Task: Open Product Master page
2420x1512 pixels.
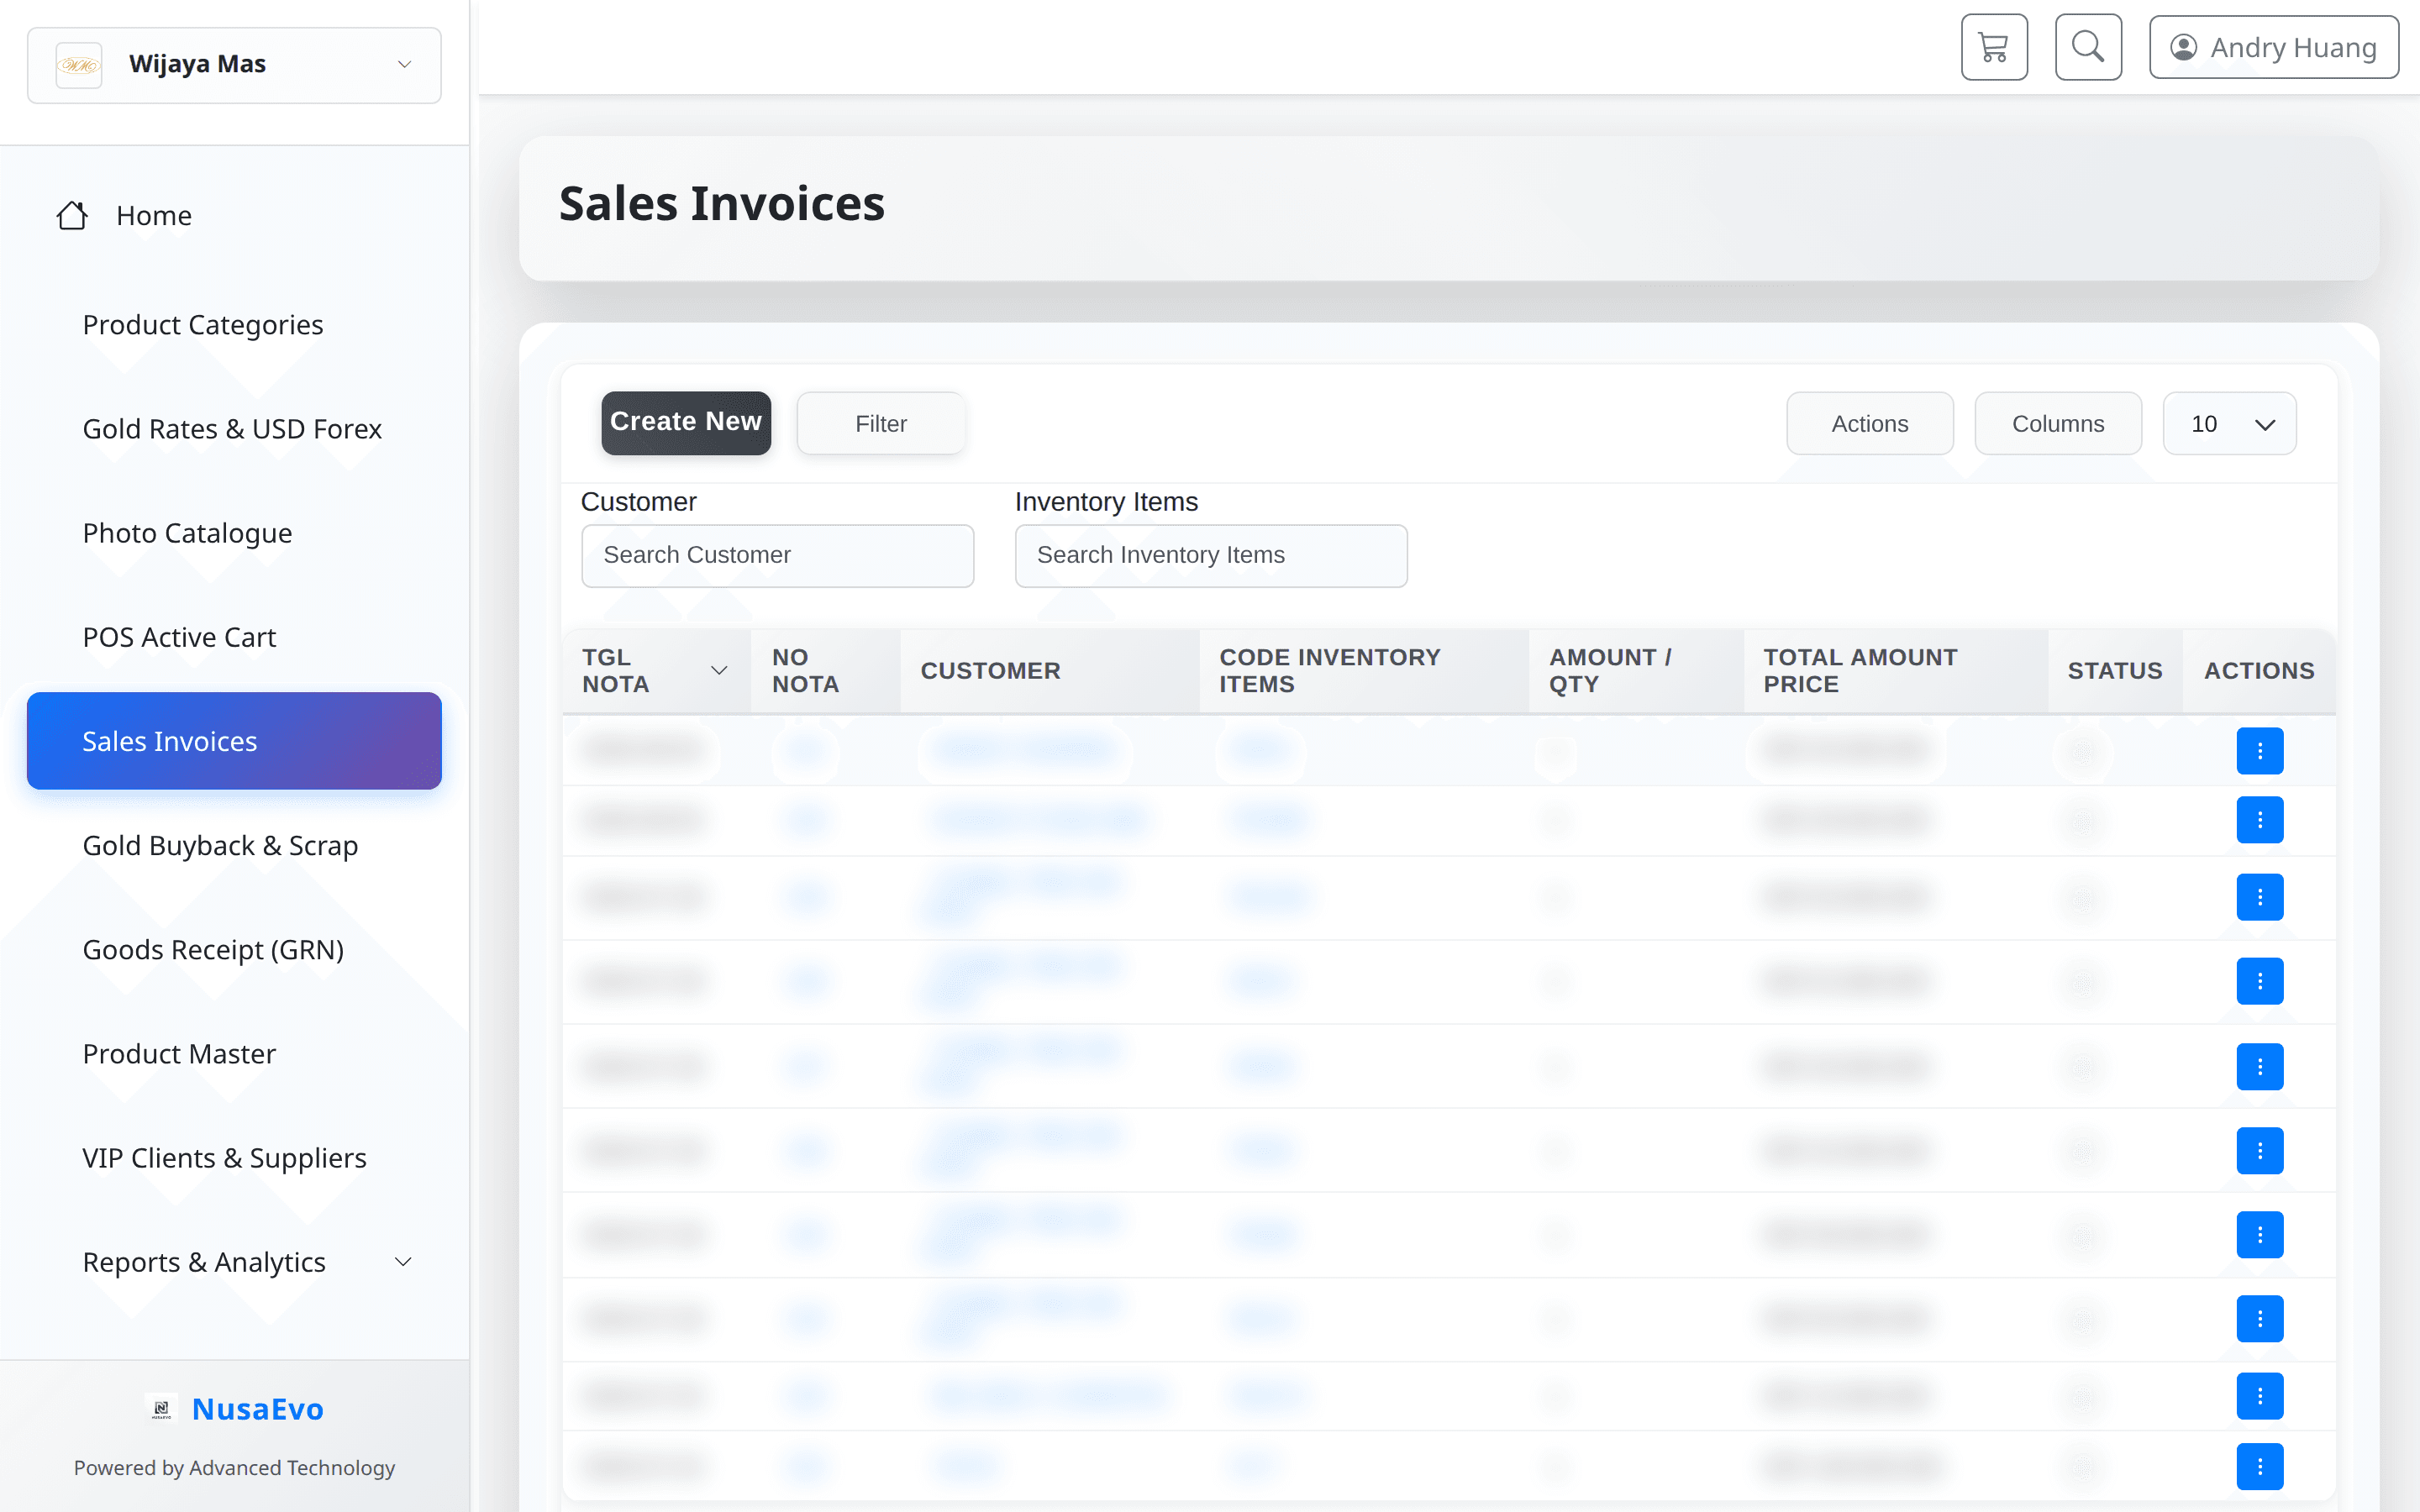Action: click(179, 1053)
